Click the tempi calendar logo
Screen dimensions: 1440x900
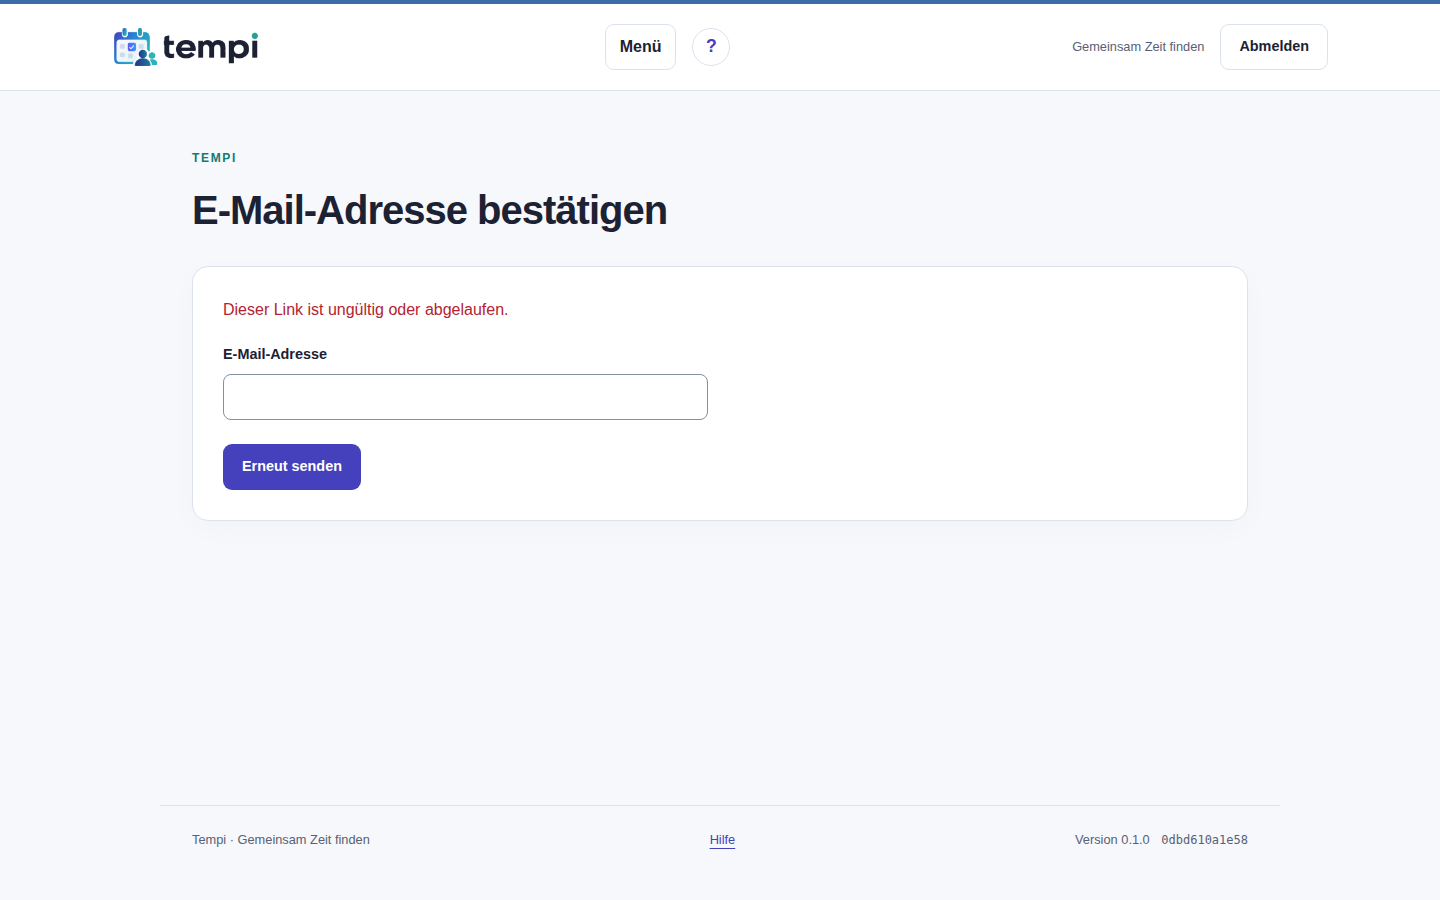pyautogui.click(x=186, y=47)
